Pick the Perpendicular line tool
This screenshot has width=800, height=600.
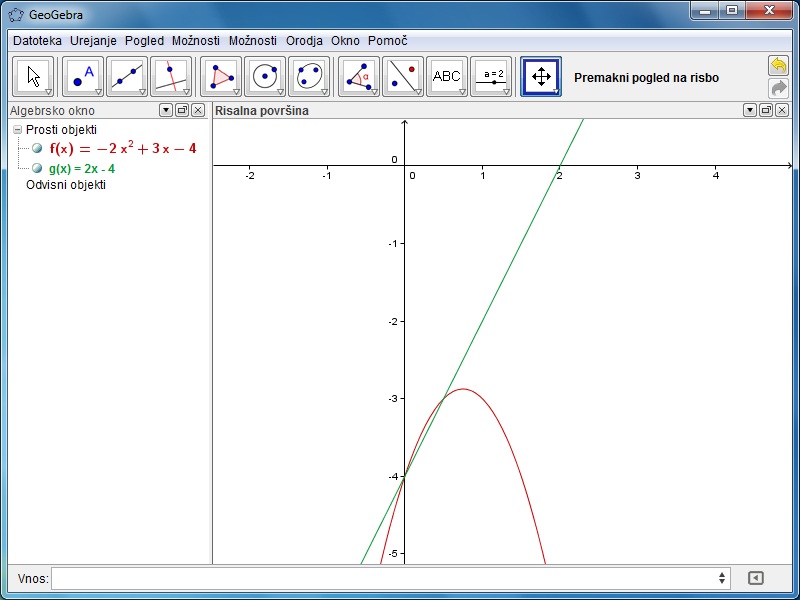click(171, 77)
